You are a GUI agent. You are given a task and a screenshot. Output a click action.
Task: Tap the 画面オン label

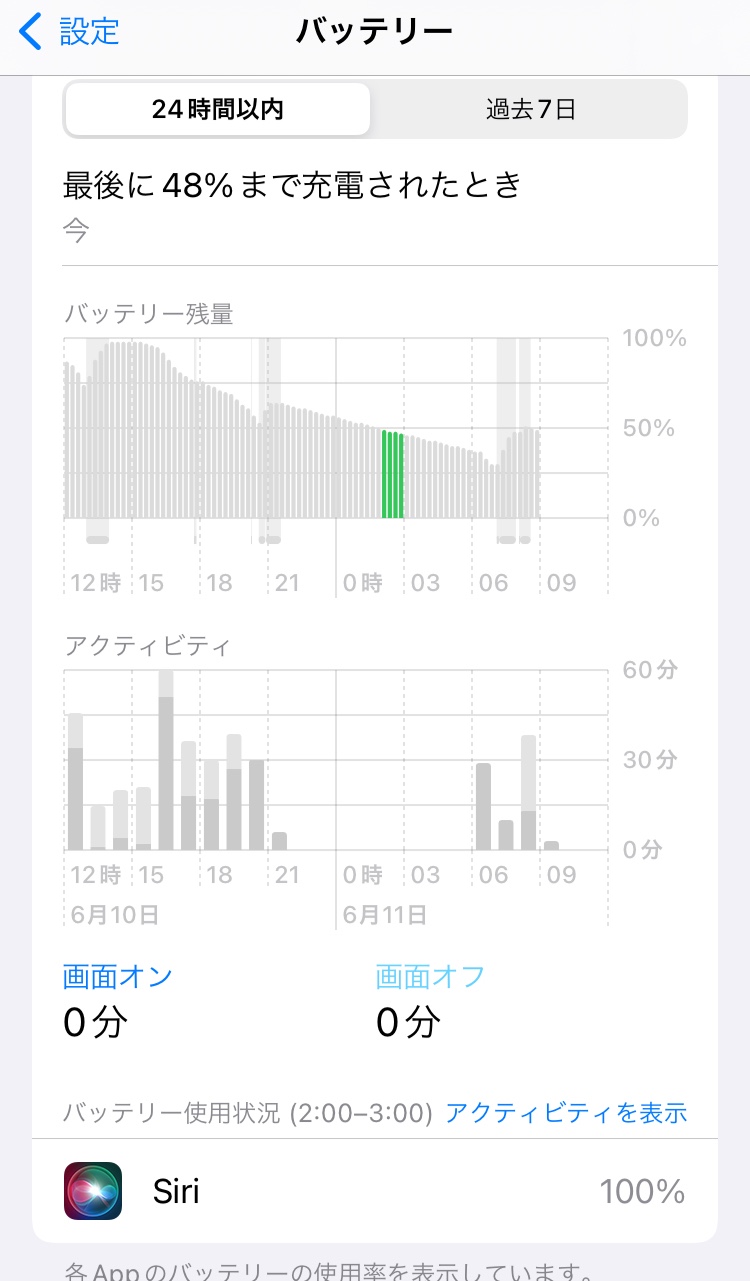point(118,976)
